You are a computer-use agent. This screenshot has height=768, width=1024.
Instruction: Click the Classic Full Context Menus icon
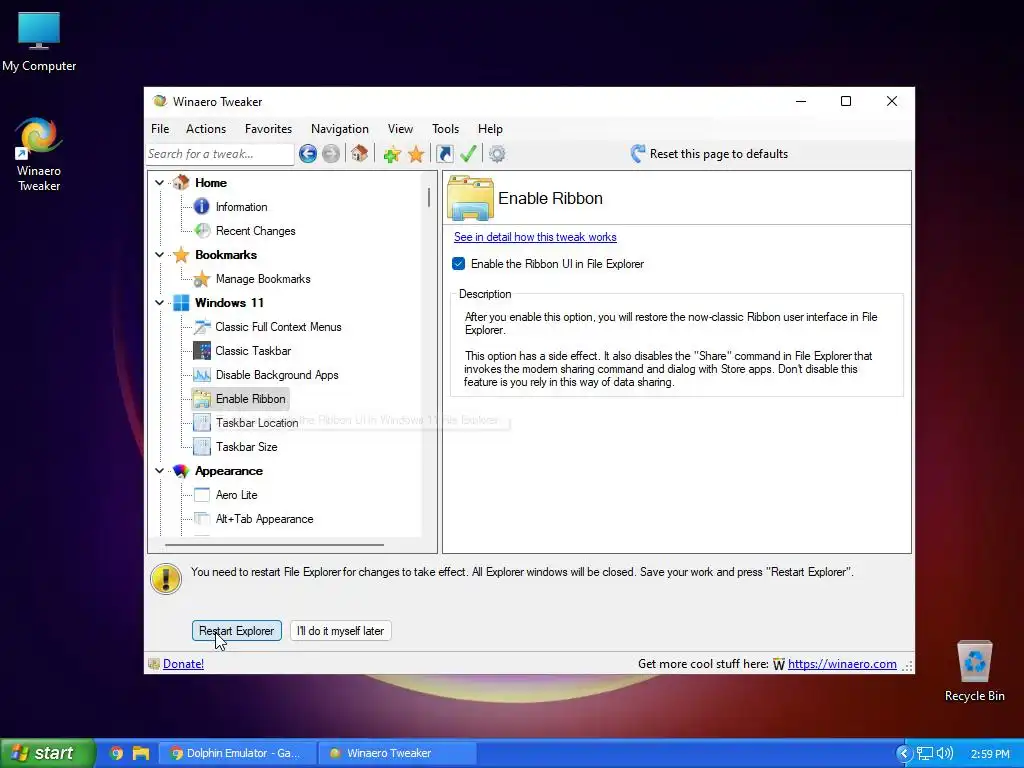pos(202,327)
